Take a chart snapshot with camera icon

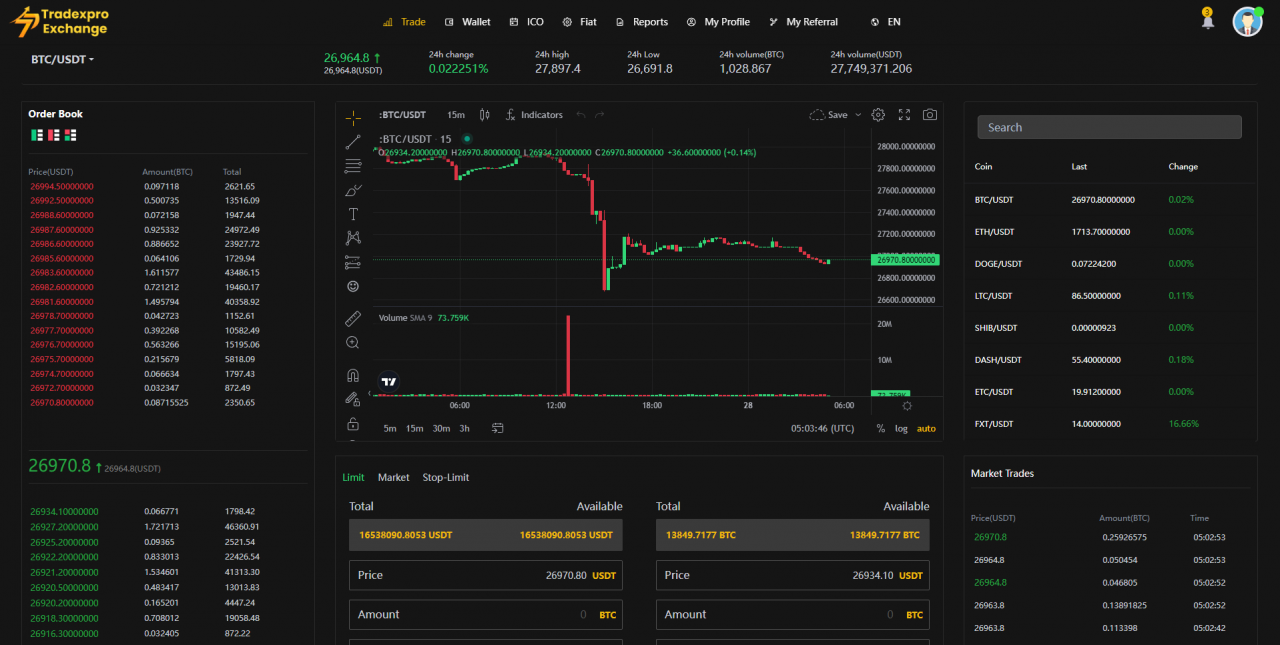[x=930, y=115]
